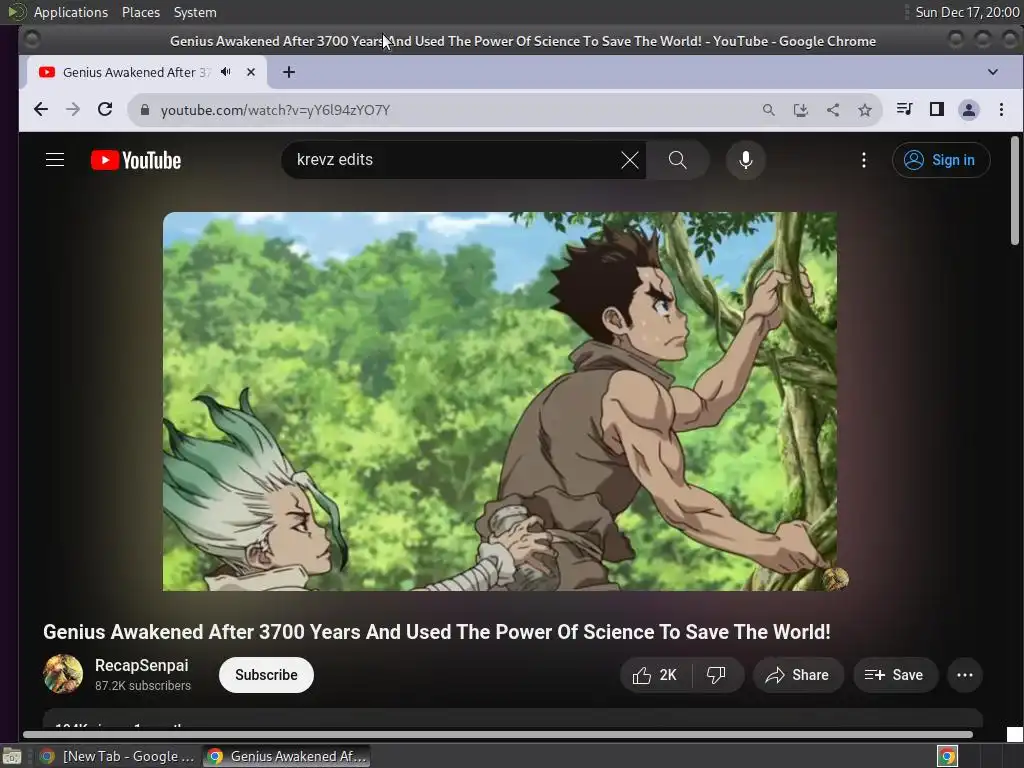The image size is (1024, 768).
Task: Go forward with the browser forward arrow
Action: tap(73, 110)
